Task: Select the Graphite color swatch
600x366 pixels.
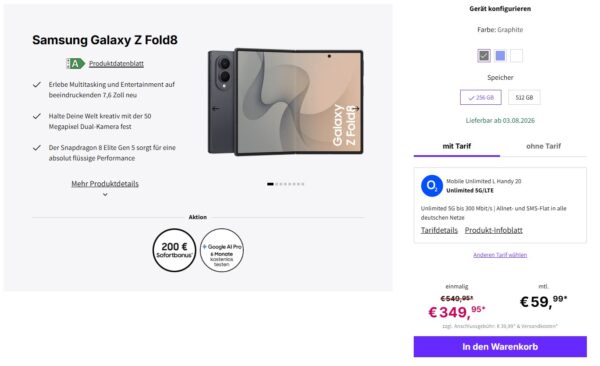Action: pos(484,56)
